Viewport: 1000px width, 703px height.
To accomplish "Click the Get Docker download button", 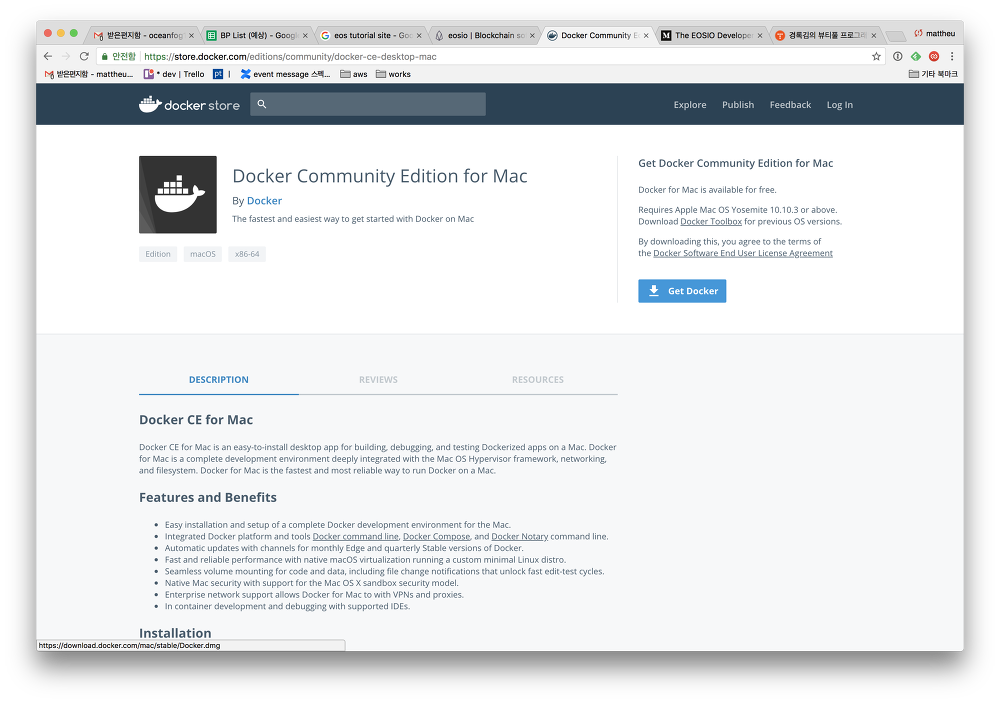I will click(682, 291).
